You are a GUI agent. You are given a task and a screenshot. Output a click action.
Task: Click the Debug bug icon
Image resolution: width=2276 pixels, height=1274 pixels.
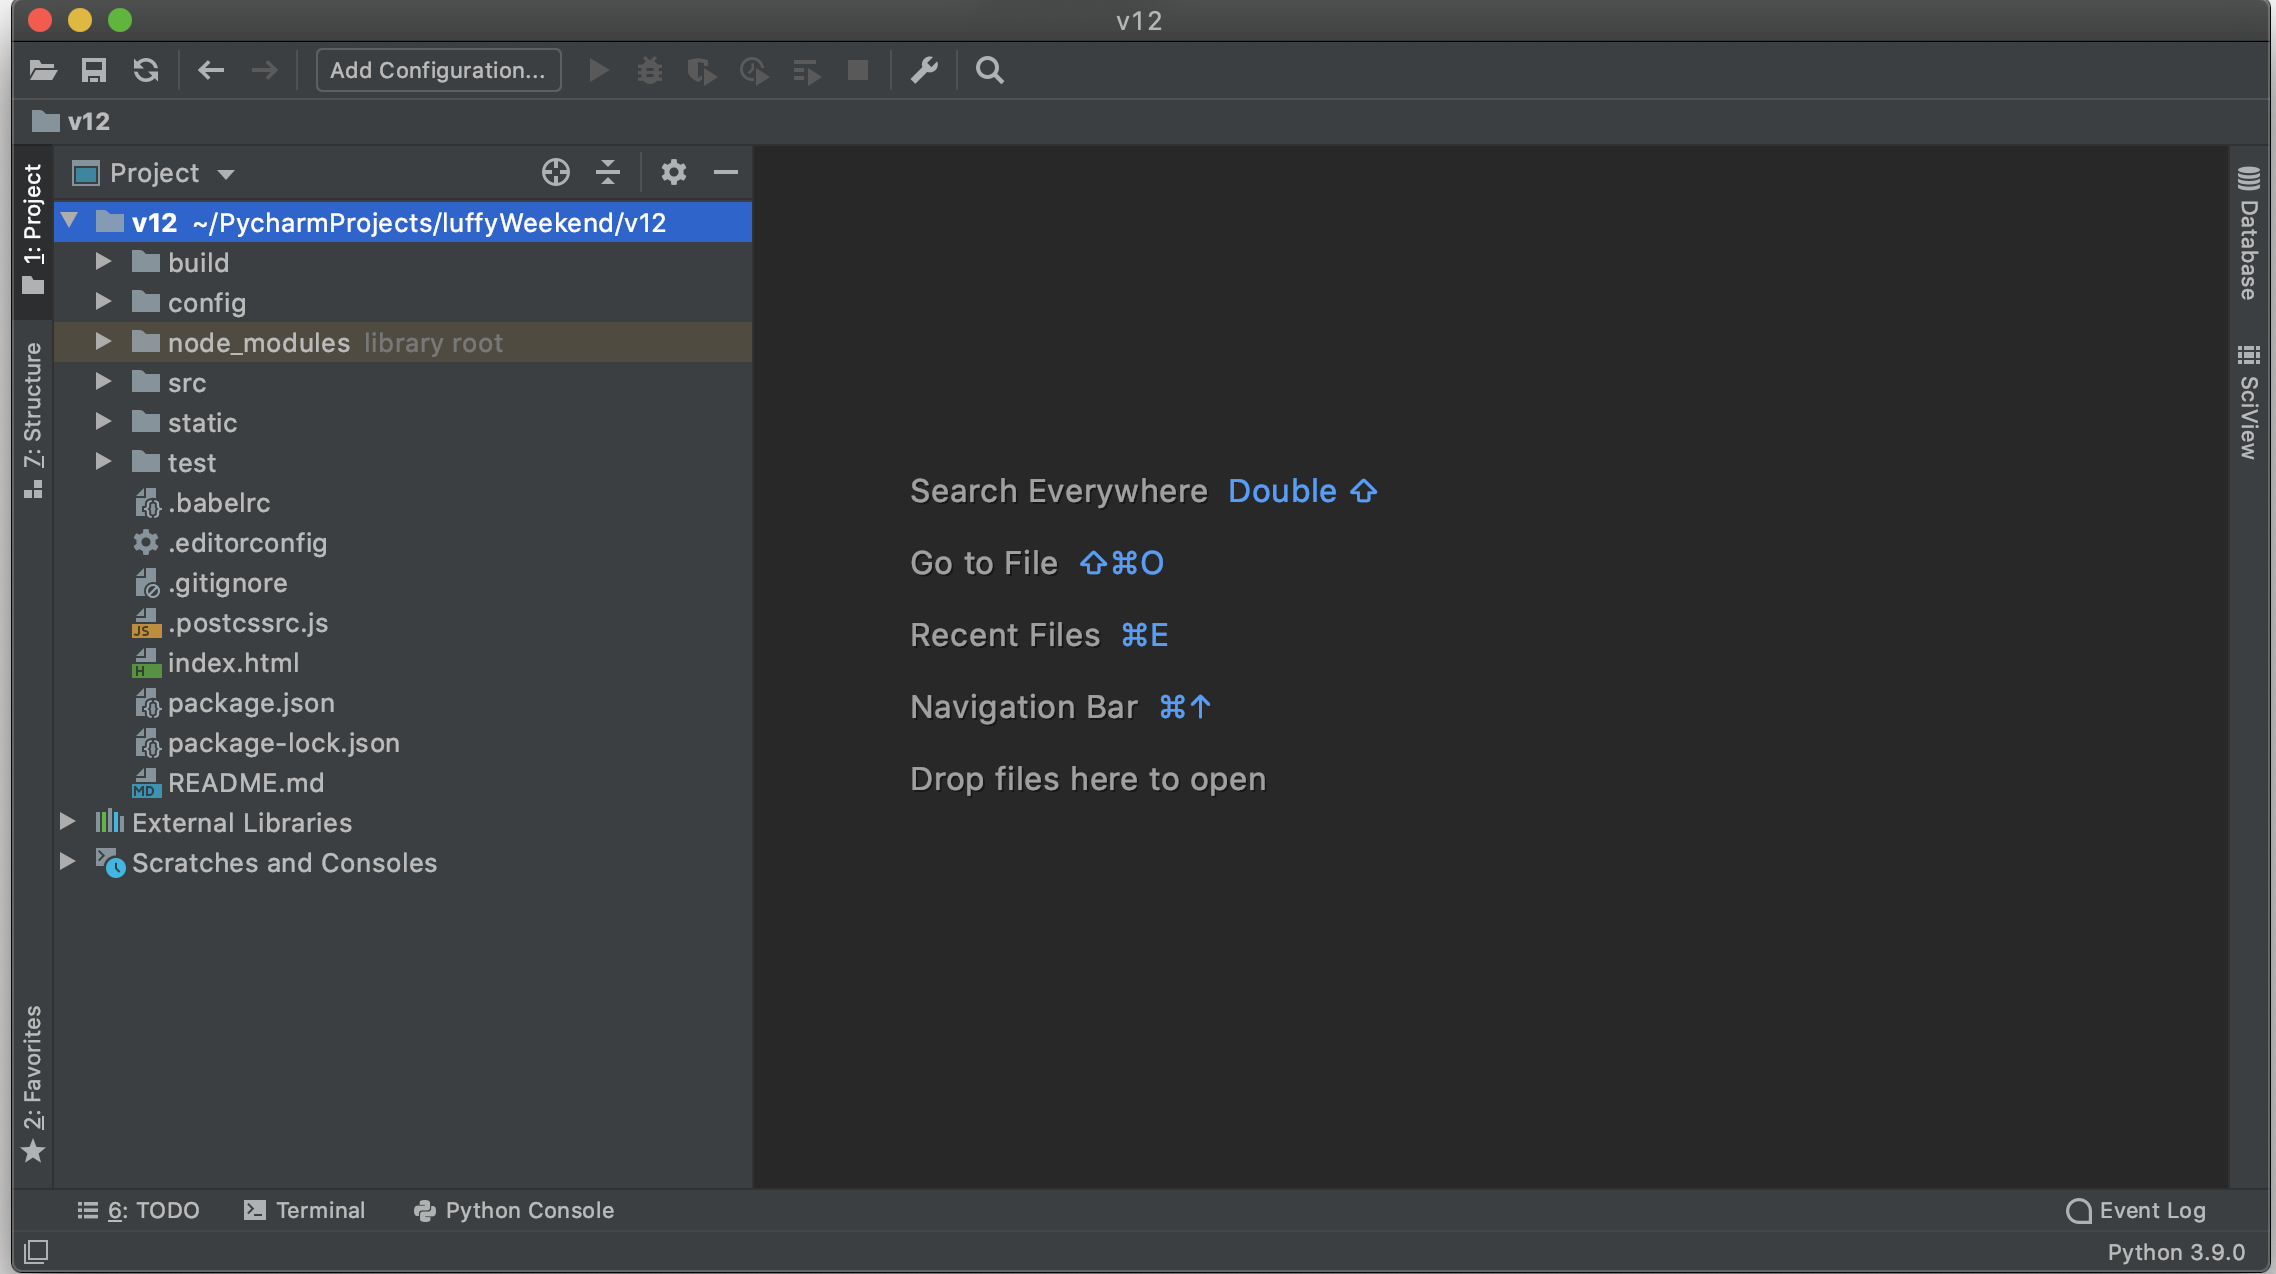[650, 70]
